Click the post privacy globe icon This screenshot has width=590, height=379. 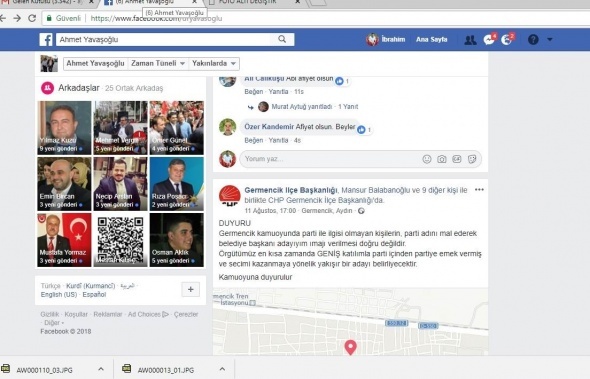(x=361, y=211)
